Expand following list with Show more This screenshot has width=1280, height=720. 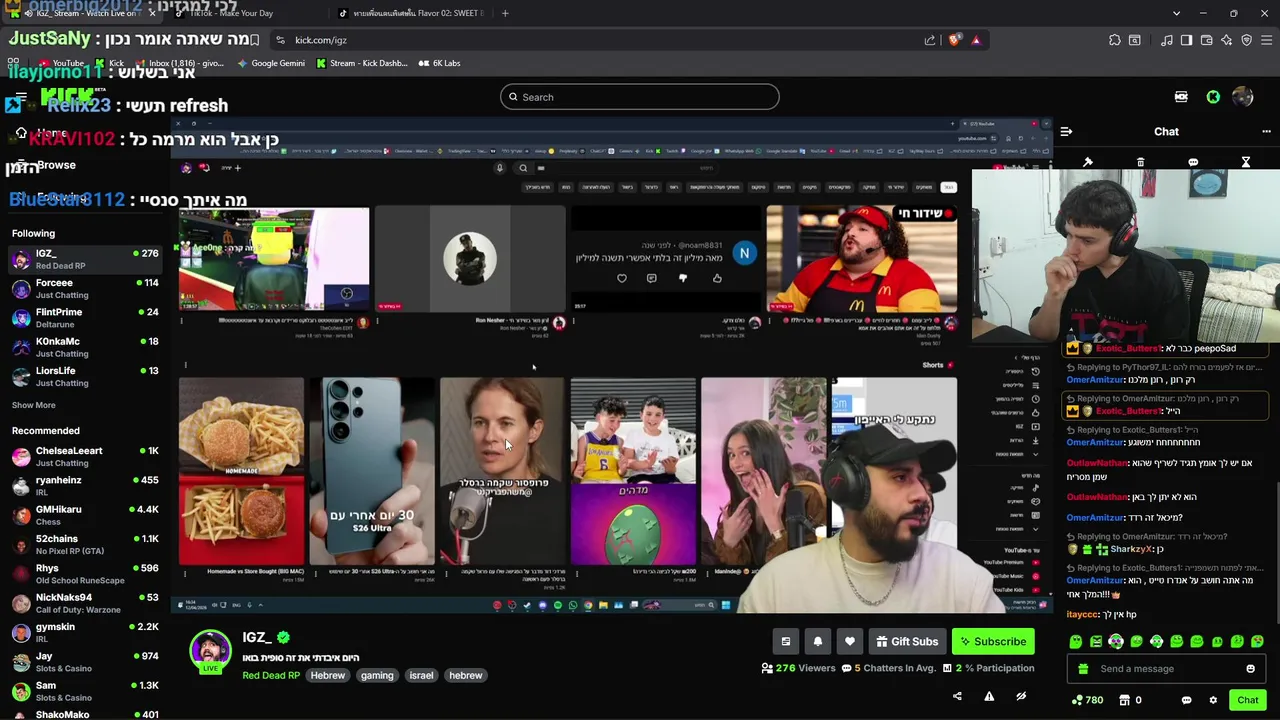[34, 405]
